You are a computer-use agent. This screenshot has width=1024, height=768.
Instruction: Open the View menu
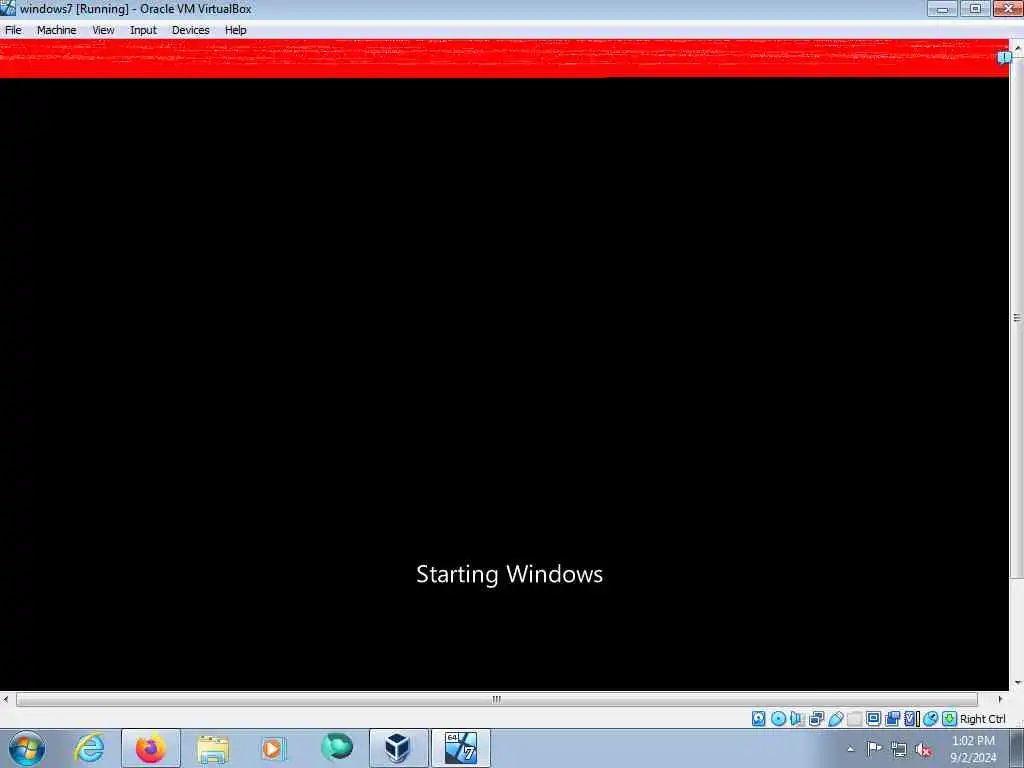tap(103, 30)
